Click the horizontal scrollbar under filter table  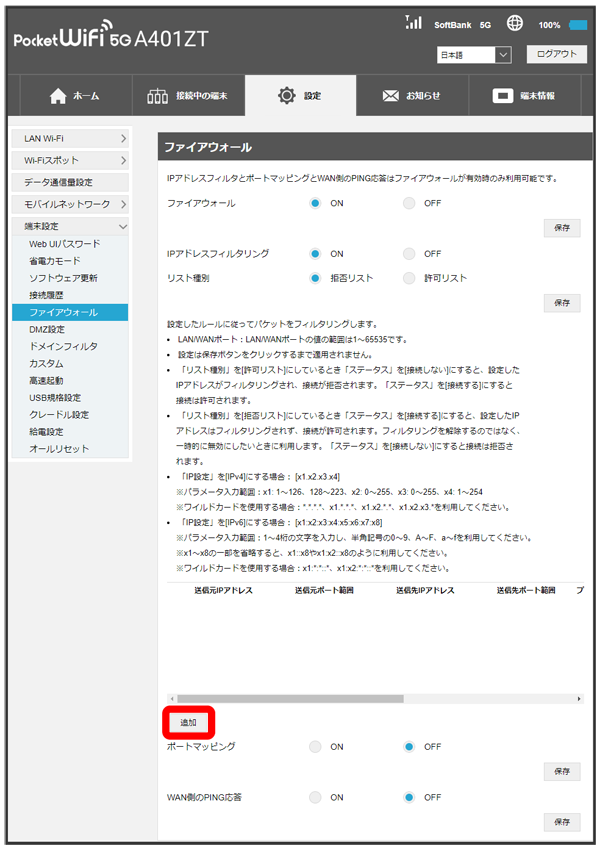coord(290,698)
